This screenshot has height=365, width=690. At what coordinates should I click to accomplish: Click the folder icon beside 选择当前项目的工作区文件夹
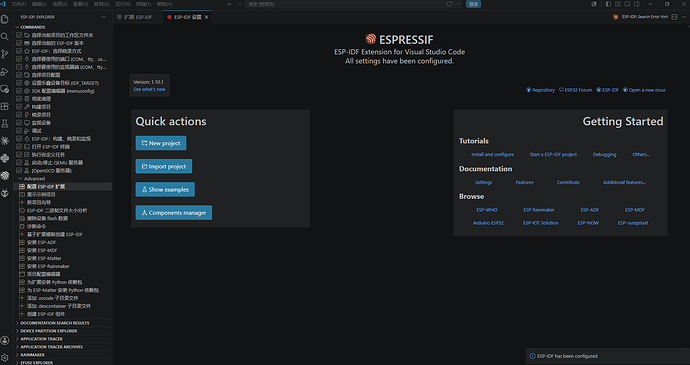[27, 35]
